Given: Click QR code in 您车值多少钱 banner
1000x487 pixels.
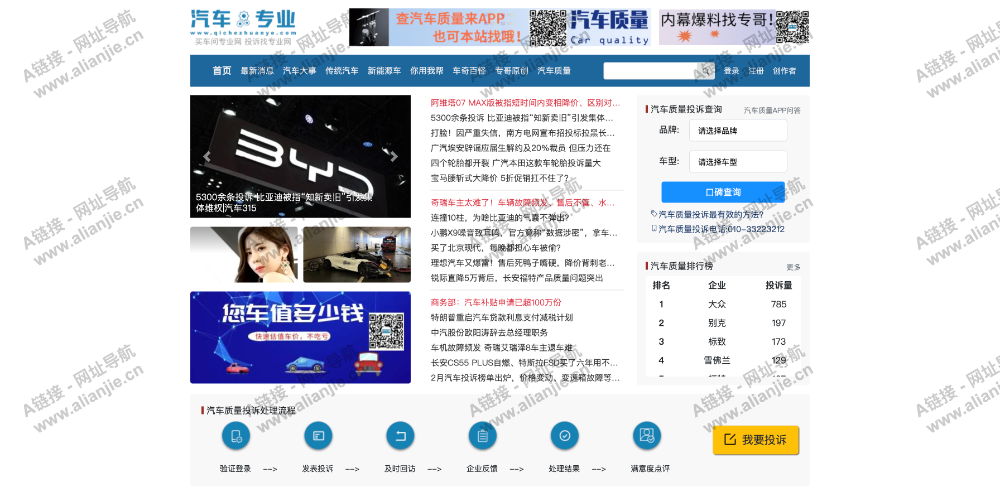Looking at the screenshot, I should pyautogui.click(x=386, y=331).
